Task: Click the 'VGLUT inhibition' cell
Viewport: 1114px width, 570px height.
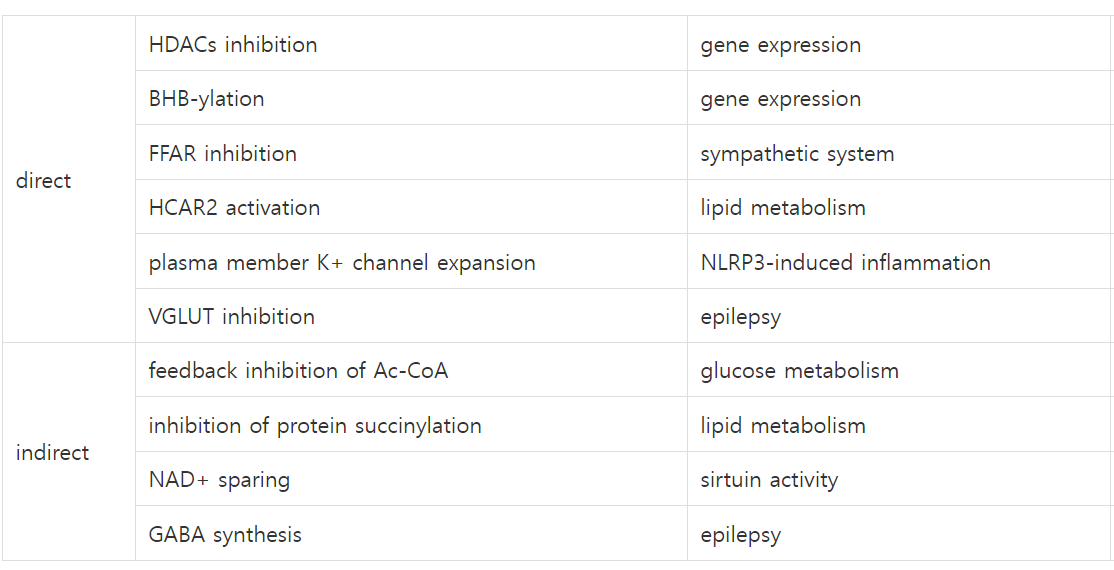Action: click(232, 317)
